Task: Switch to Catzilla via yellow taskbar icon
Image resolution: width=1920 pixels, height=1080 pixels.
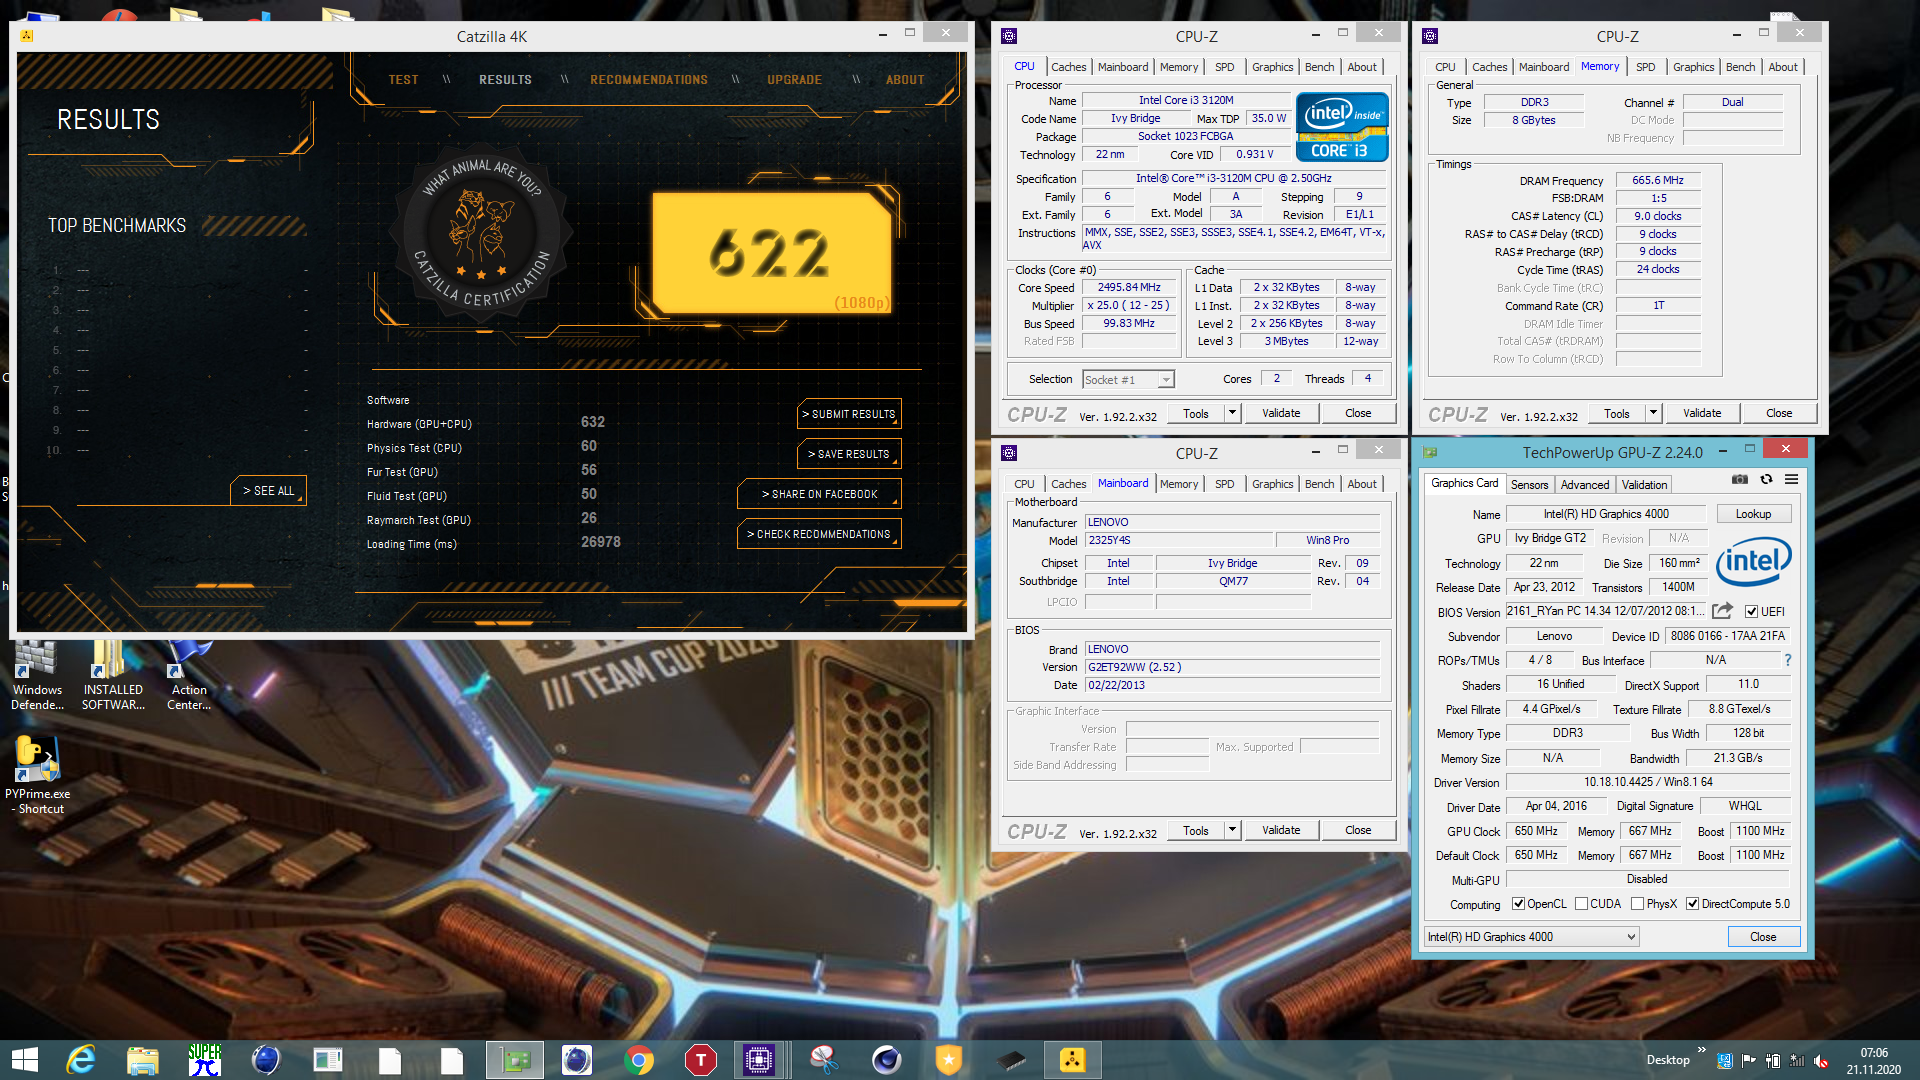Action: pos(1072,1060)
